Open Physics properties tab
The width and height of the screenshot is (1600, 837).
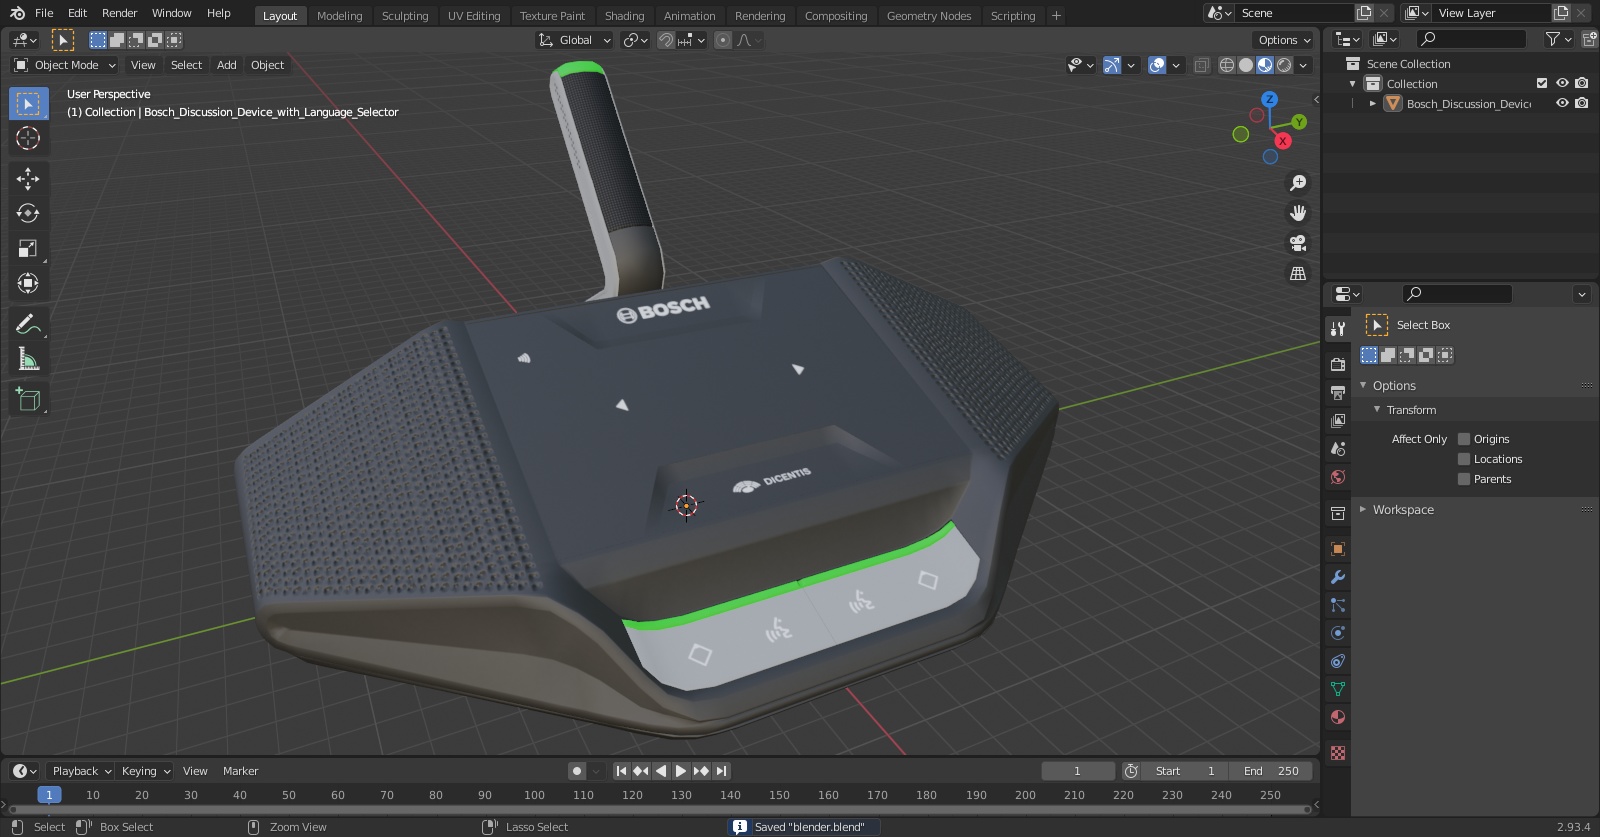1338,633
